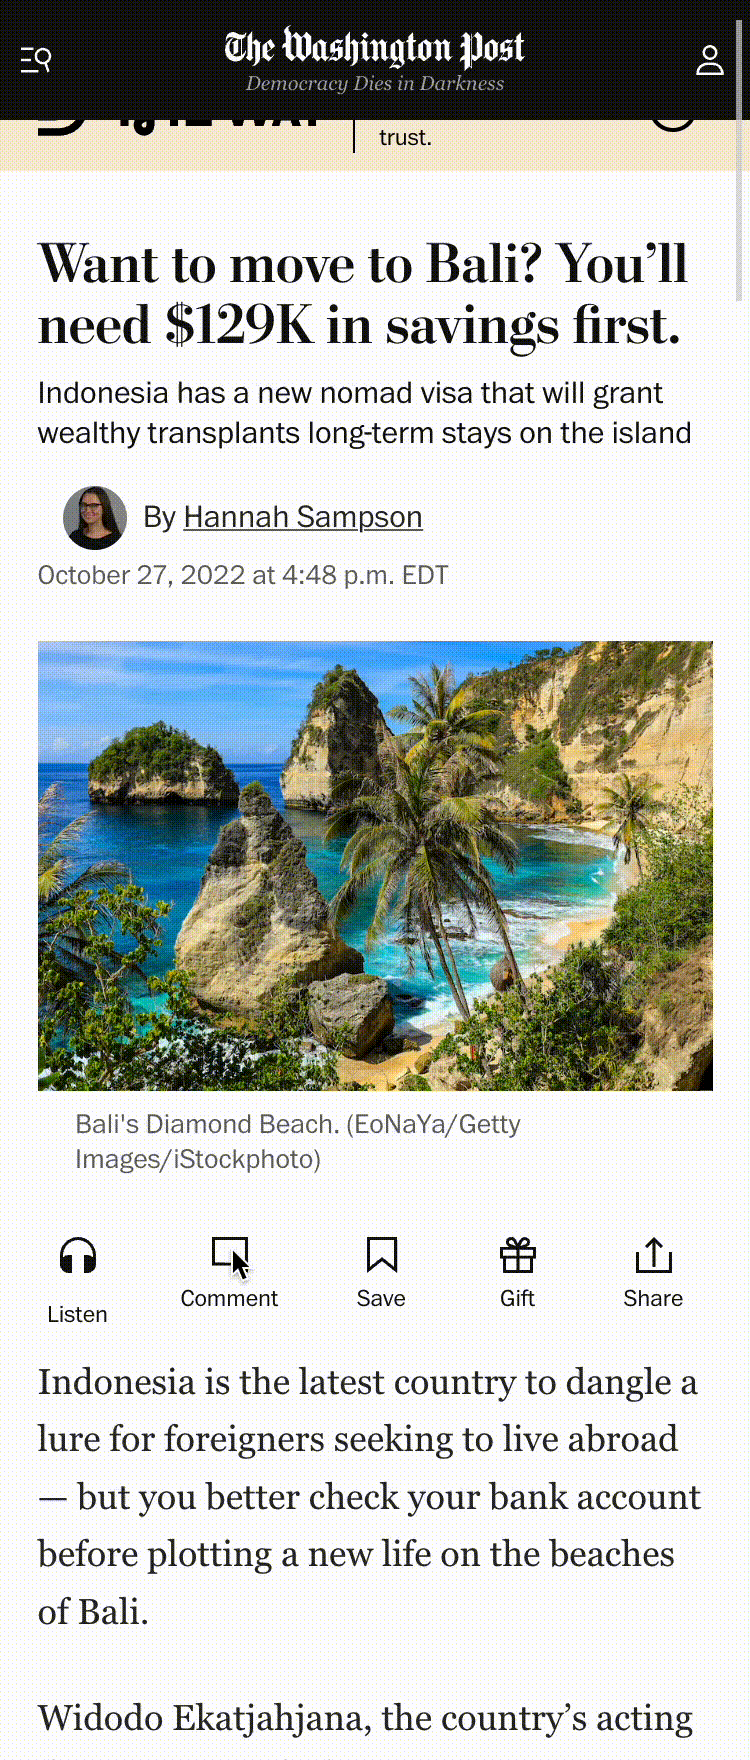
Task: Click the 'Democracy Dies in Darkness' tagline
Action: pos(375,84)
